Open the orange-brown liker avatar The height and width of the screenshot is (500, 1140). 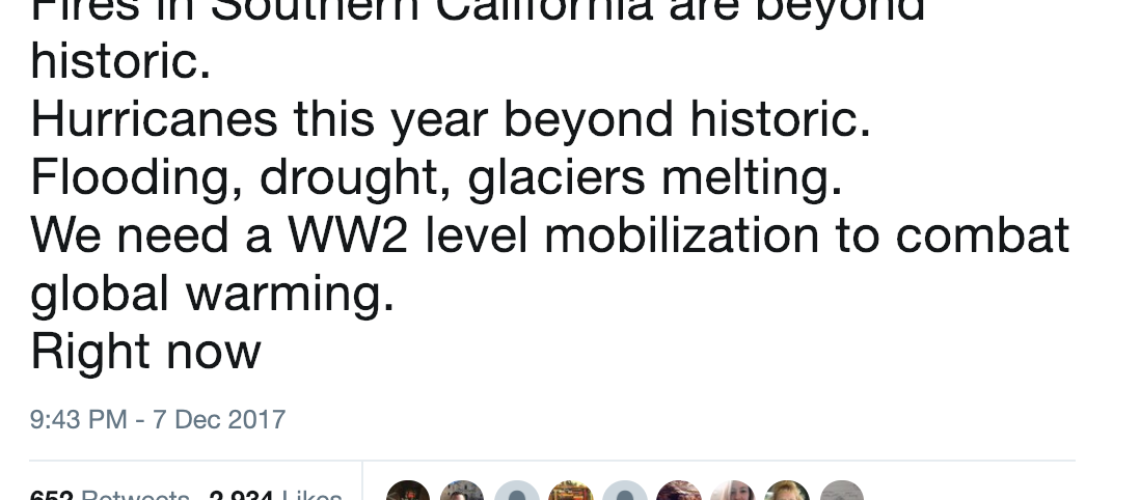pos(570,491)
